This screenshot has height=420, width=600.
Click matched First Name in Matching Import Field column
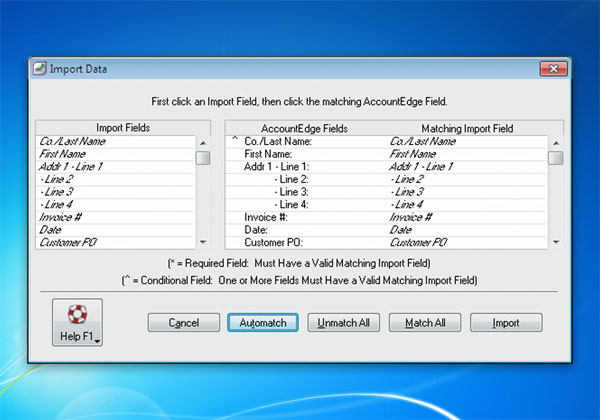pos(413,154)
